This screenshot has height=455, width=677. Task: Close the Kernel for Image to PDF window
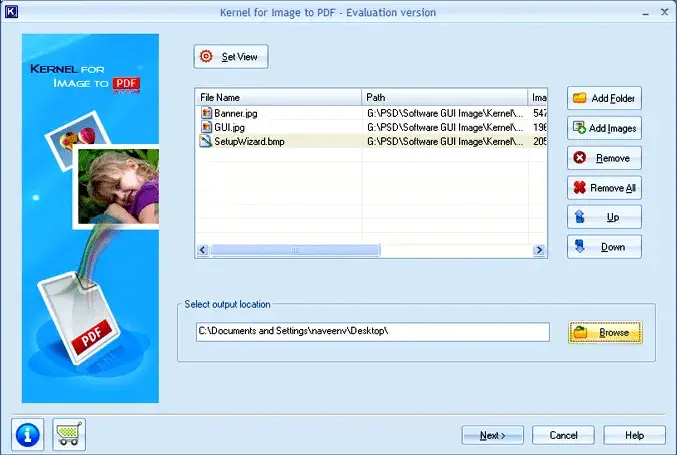click(x=664, y=12)
